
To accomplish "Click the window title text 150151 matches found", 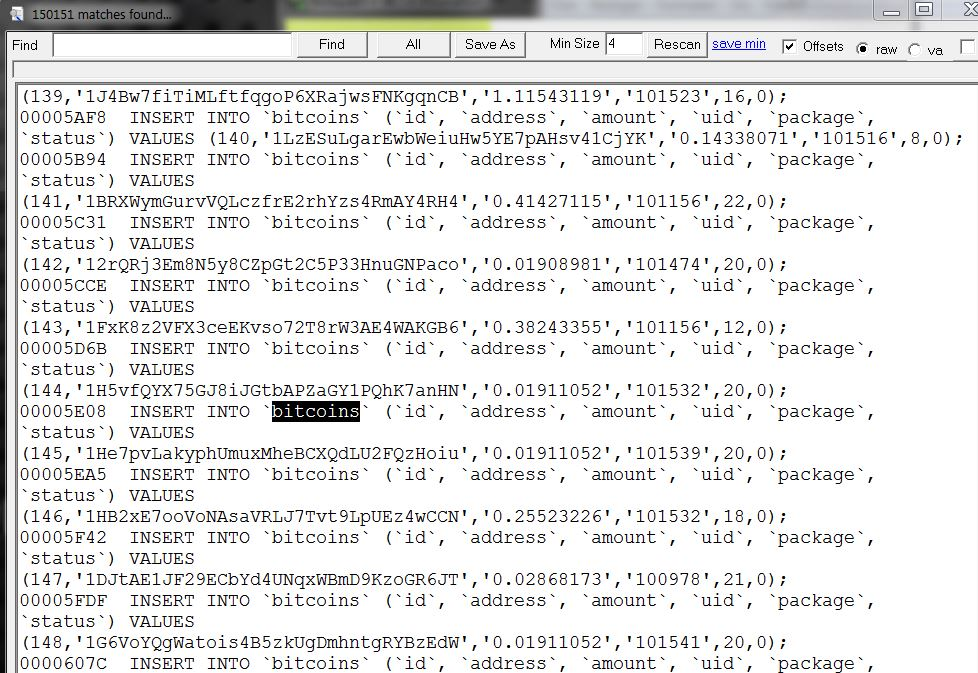I will [x=102, y=14].
